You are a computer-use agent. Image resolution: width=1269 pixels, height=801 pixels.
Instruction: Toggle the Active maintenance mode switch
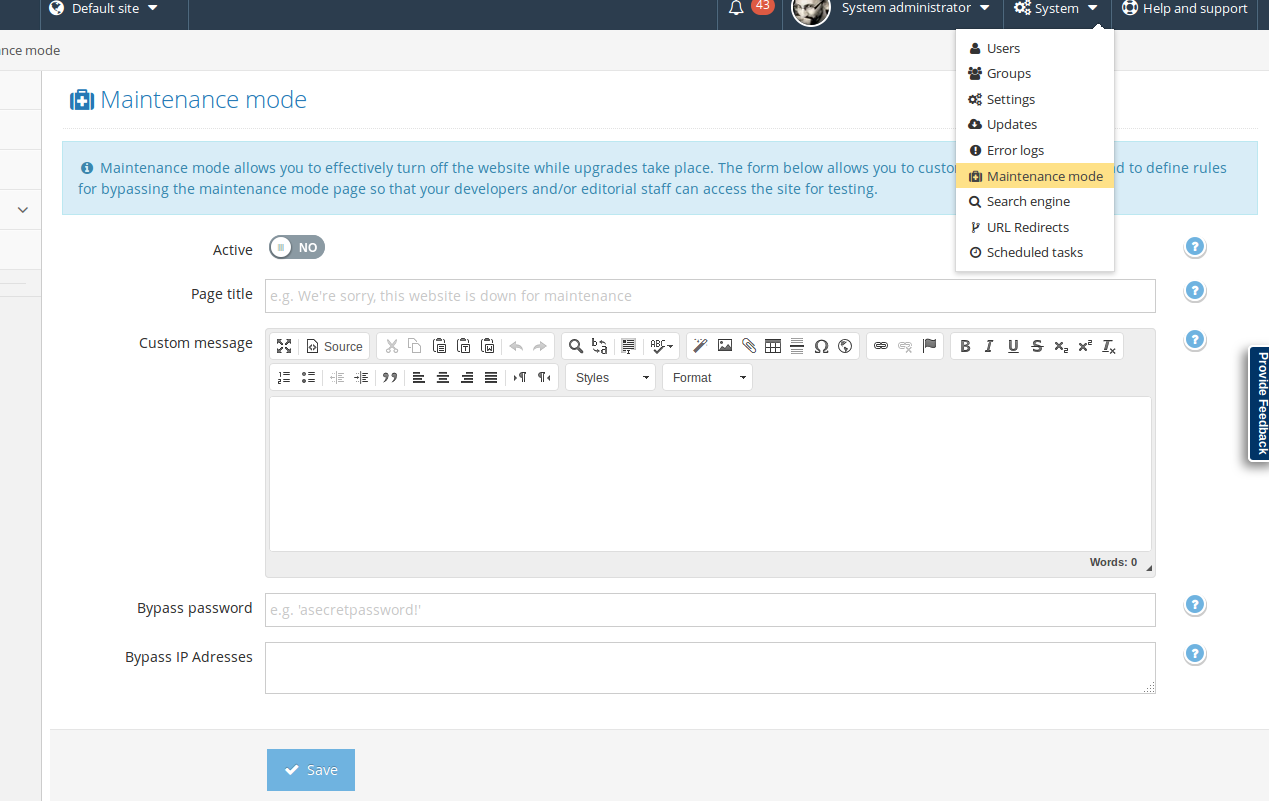tap(297, 247)
